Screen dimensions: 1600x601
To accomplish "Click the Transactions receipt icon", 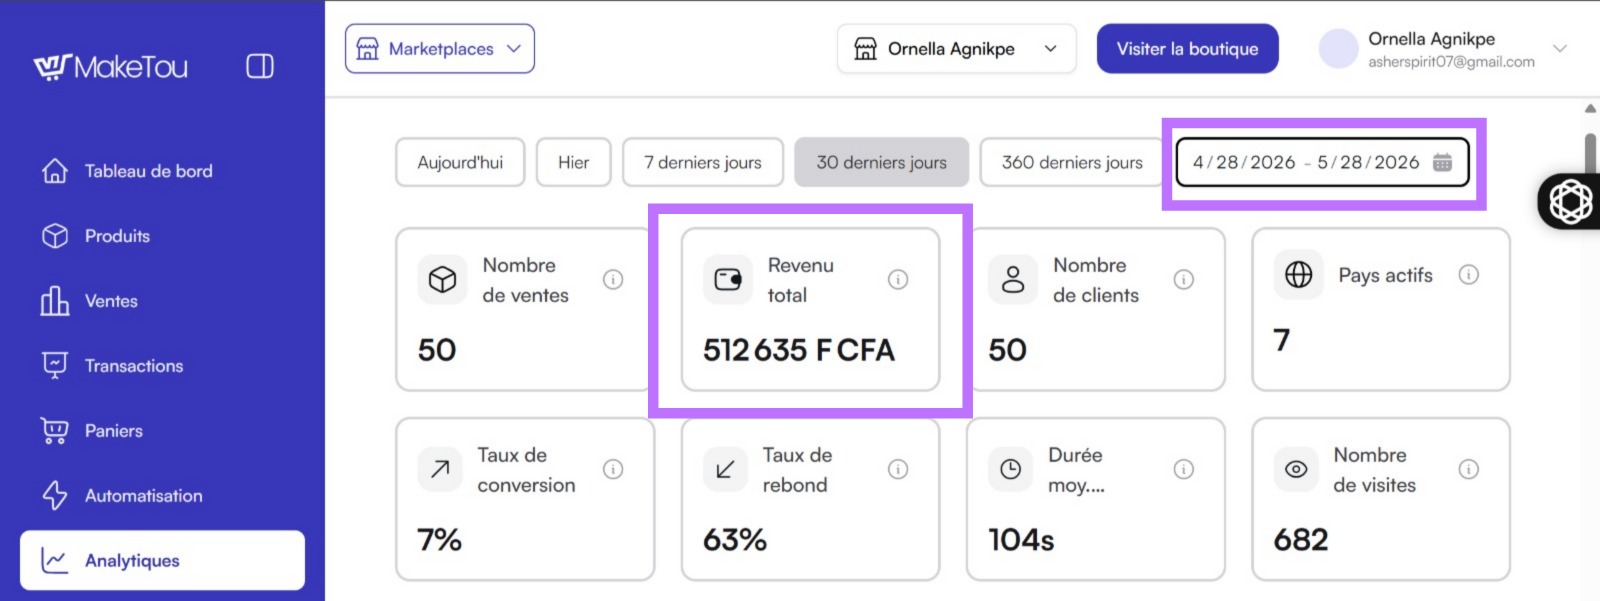I will [55, 365].
